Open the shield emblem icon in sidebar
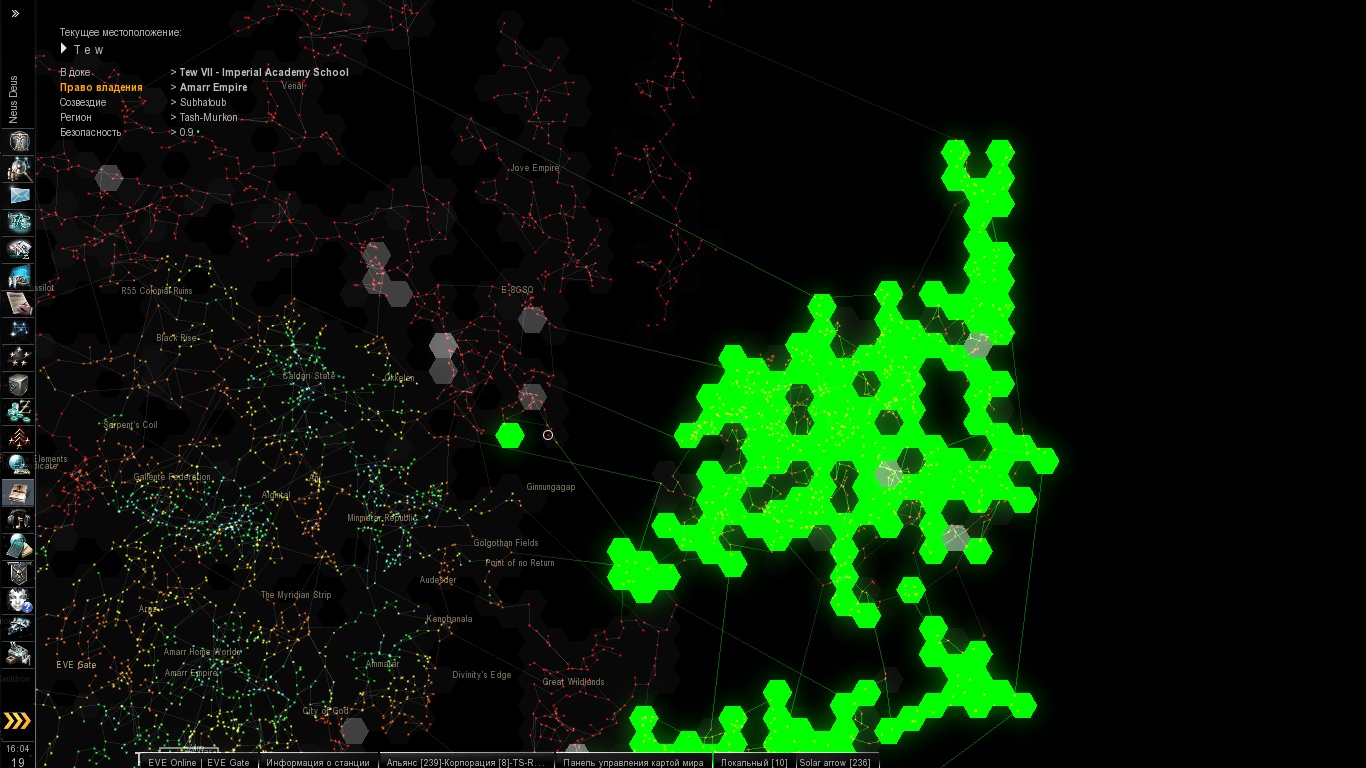This screenshot has width=1366, height=768. click(19, 573)
